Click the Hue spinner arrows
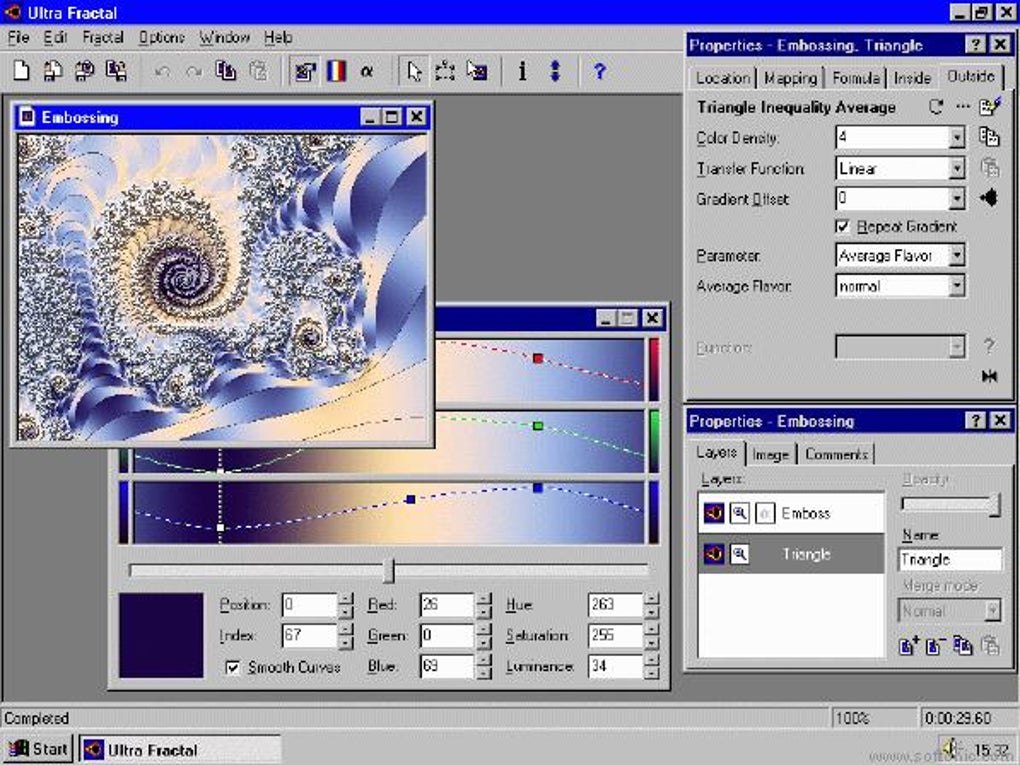This screenshot has height=765, width=1020. click(x=651, y=605)
